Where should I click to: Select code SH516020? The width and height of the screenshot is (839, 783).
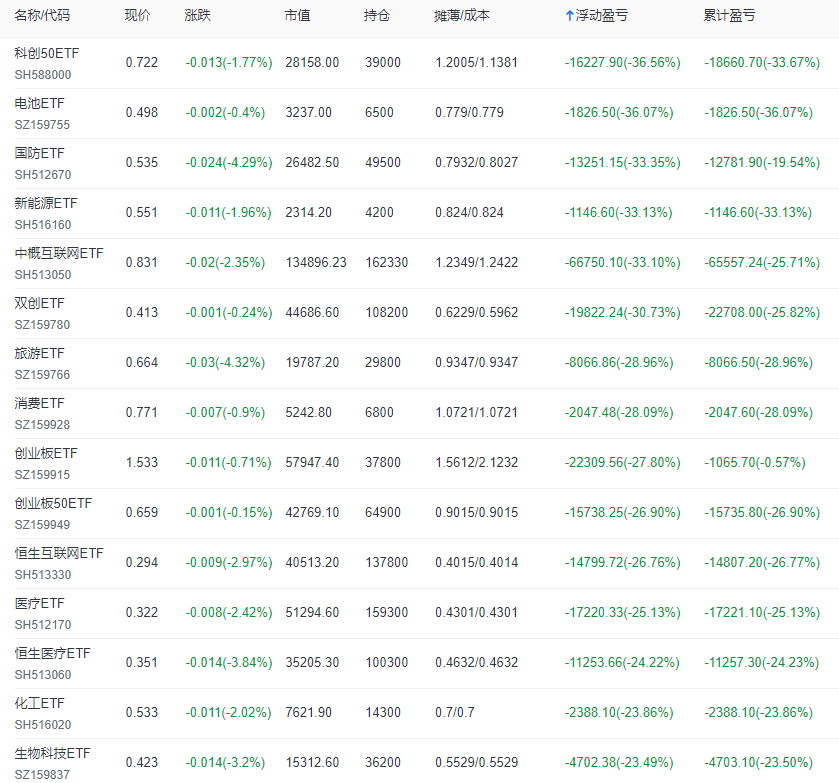point(43,725)
